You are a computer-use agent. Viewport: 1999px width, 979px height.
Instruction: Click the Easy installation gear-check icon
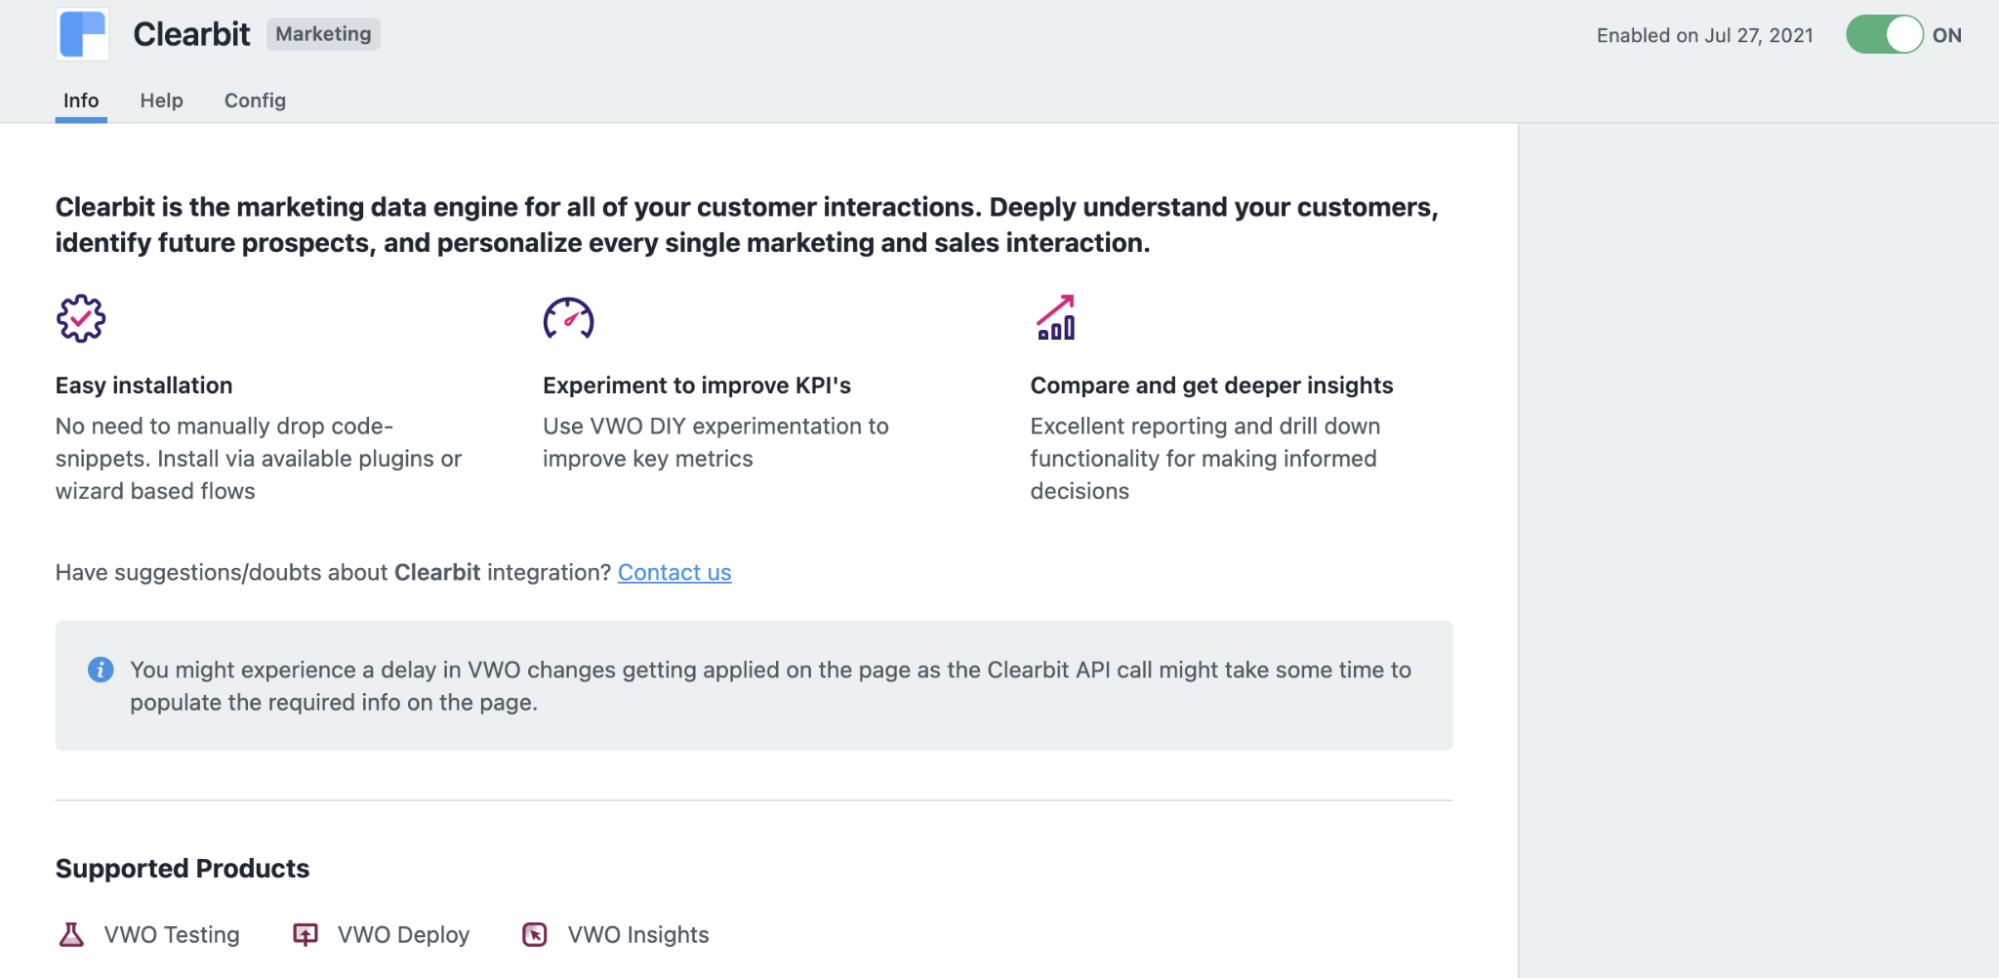click(80, 318)
